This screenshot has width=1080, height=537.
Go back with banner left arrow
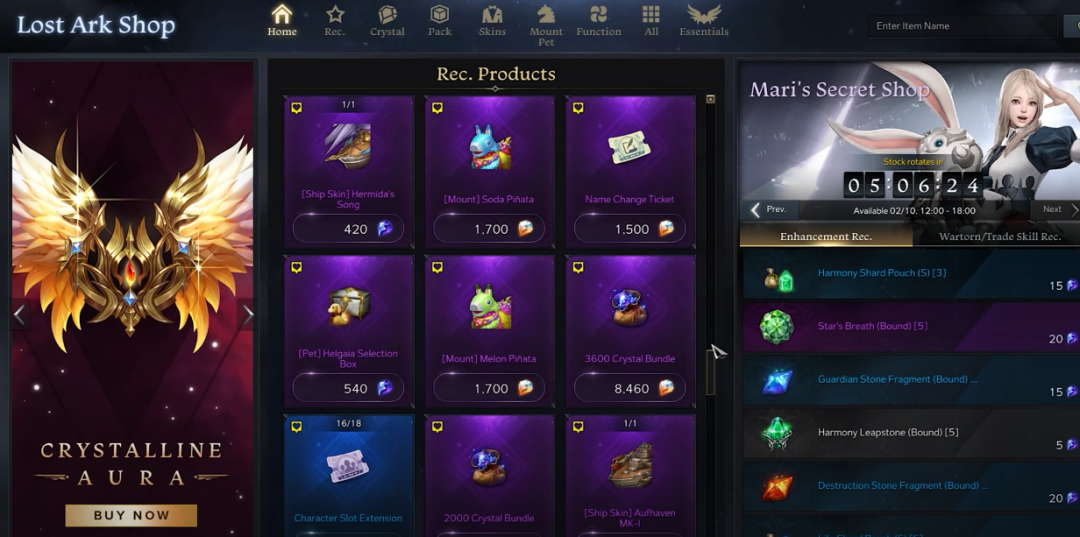coord(19,315)
